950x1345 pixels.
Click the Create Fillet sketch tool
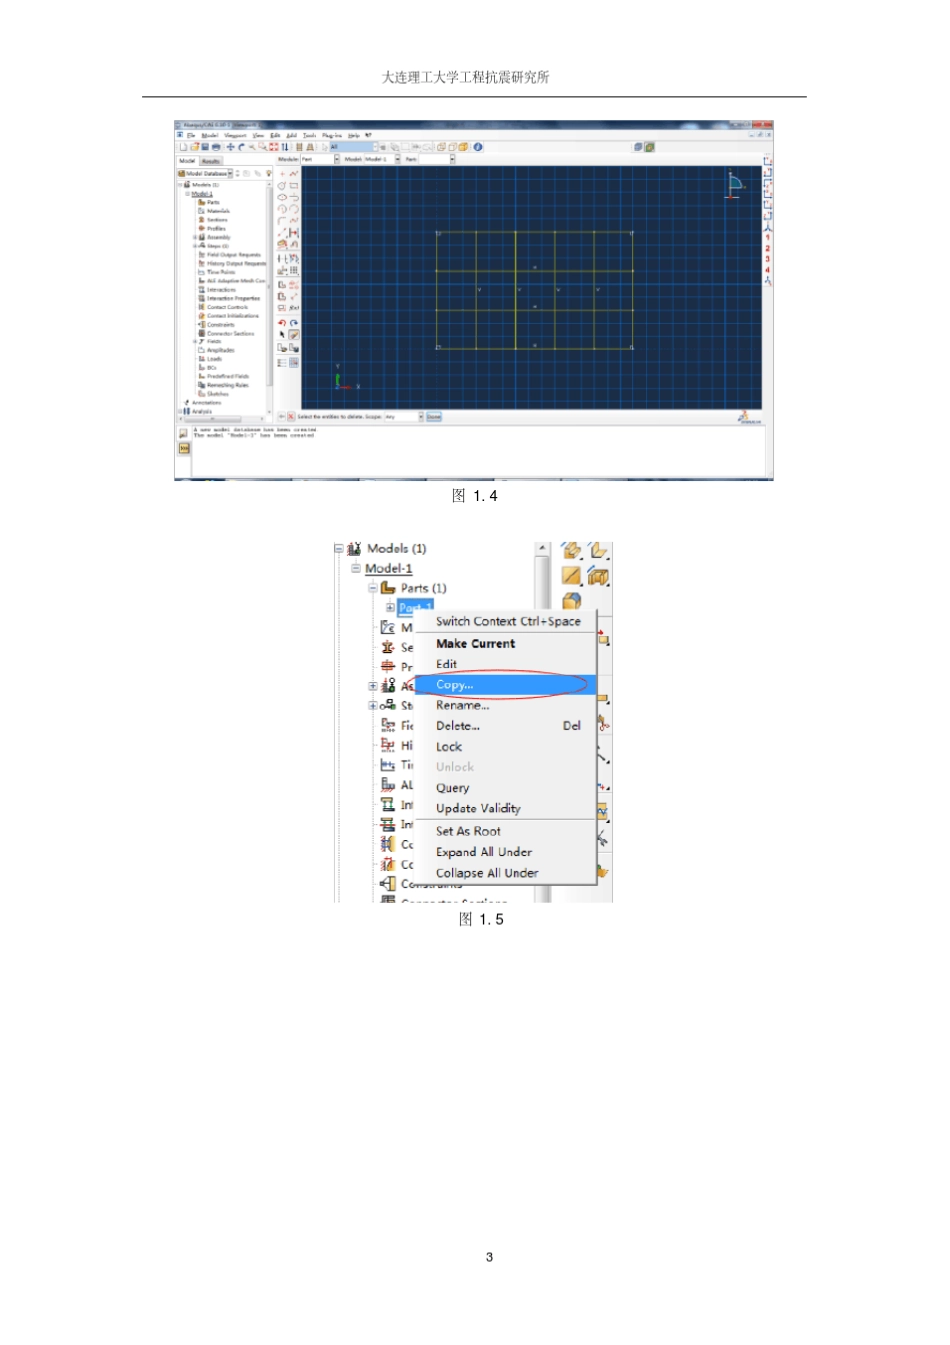pyautogui.click(x=281, y=221)
